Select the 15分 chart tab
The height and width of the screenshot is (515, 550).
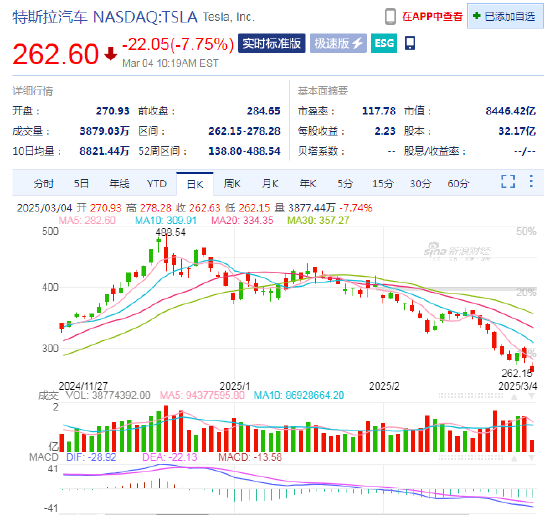383,183
